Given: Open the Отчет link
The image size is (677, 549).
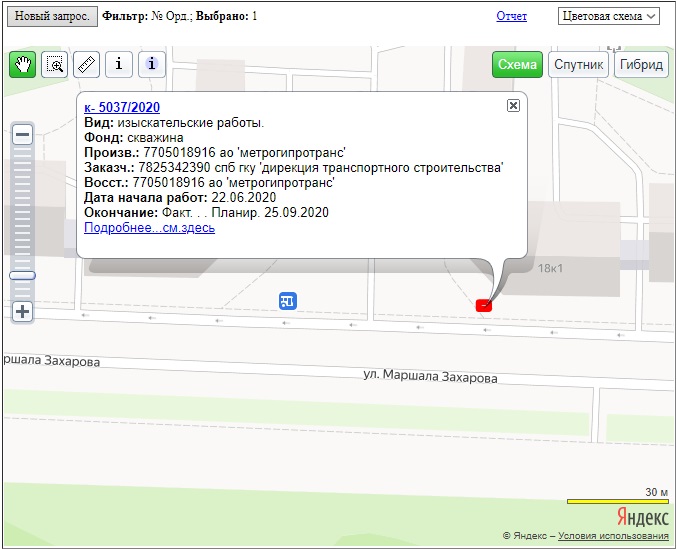Looking at the screenshot, I should [x=511, y=17].
